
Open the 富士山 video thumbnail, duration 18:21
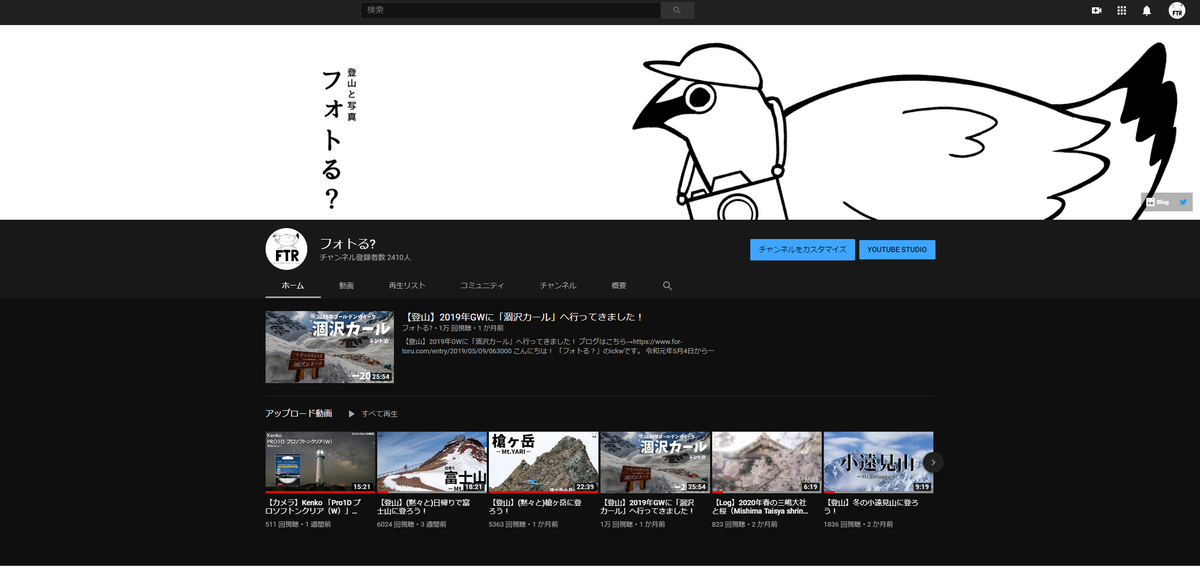(432, 463)
